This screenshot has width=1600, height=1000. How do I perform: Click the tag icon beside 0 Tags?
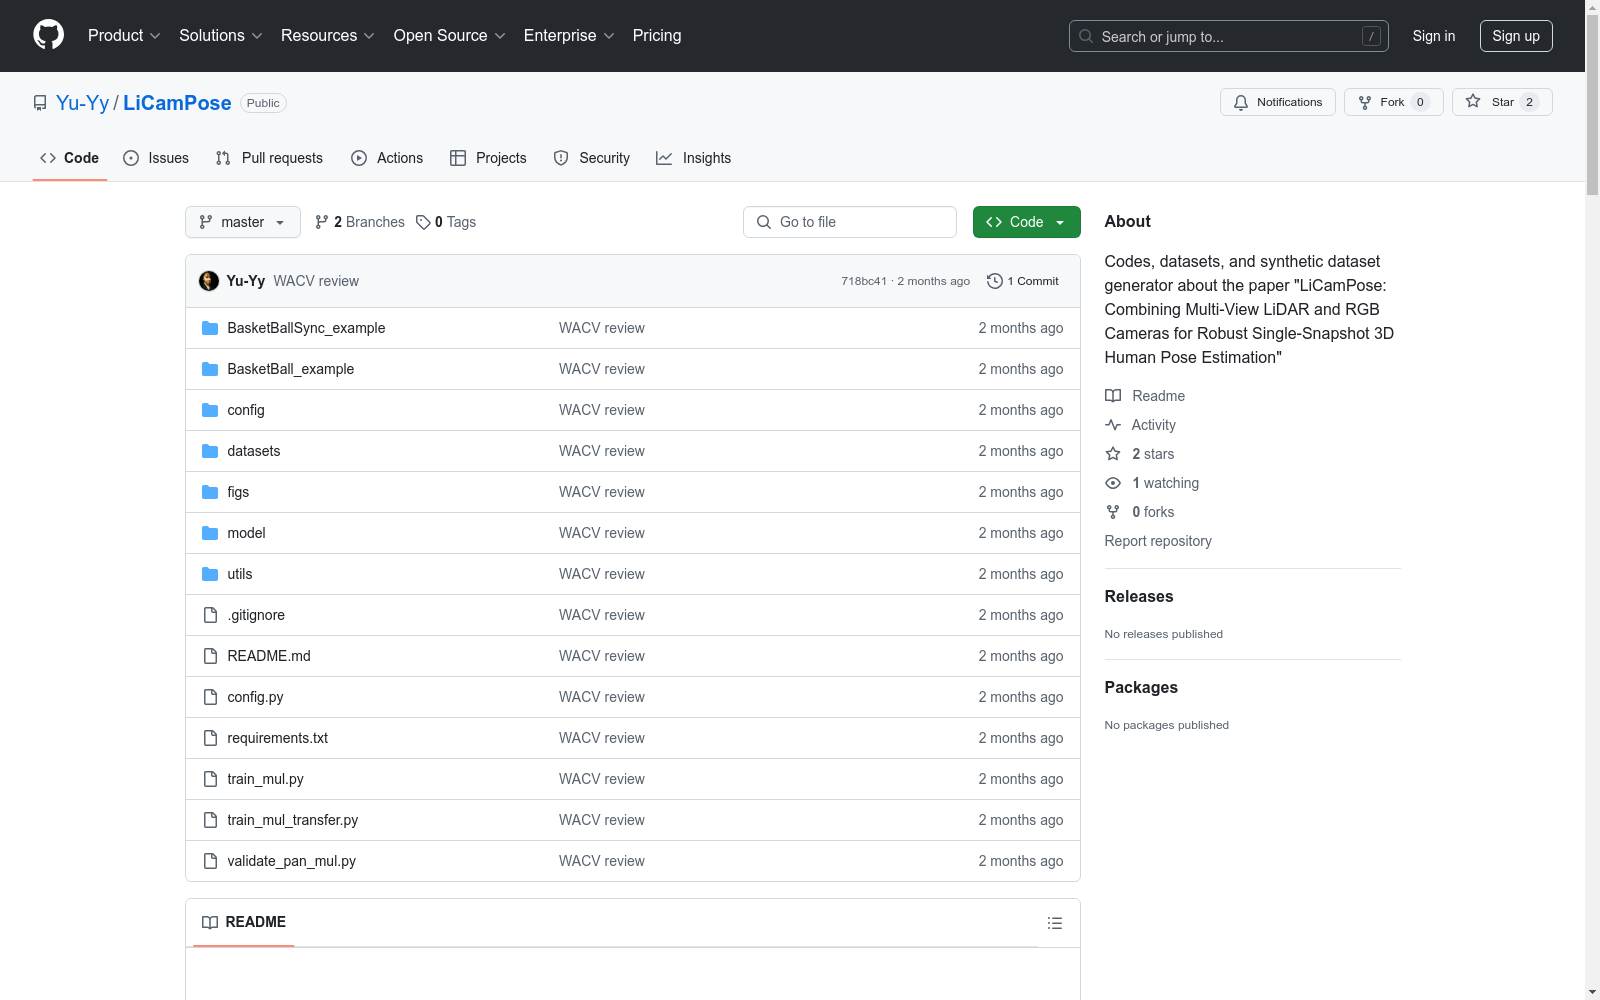pyautogui.click(x=423, y=222)
